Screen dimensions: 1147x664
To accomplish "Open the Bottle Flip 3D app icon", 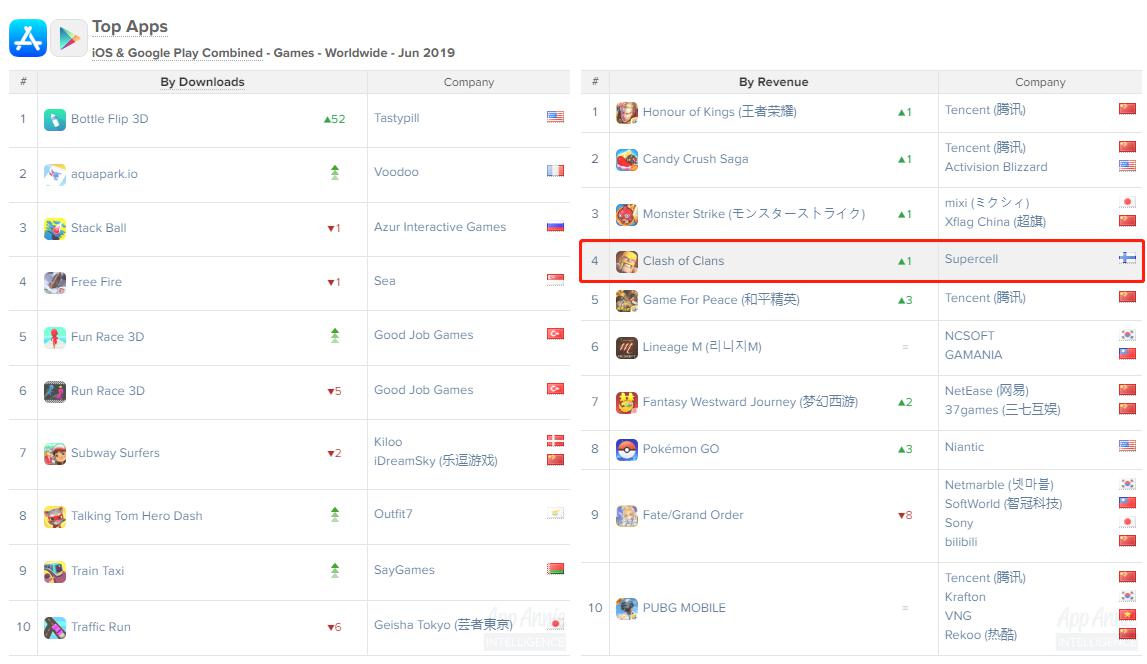I will [x=55, y=119].
